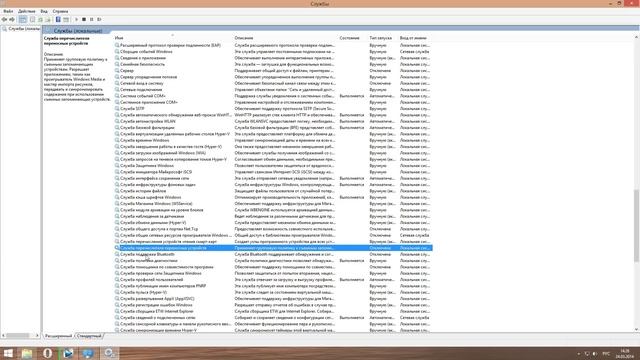
Task: Open the Вид menu
Action: (44, 11)
